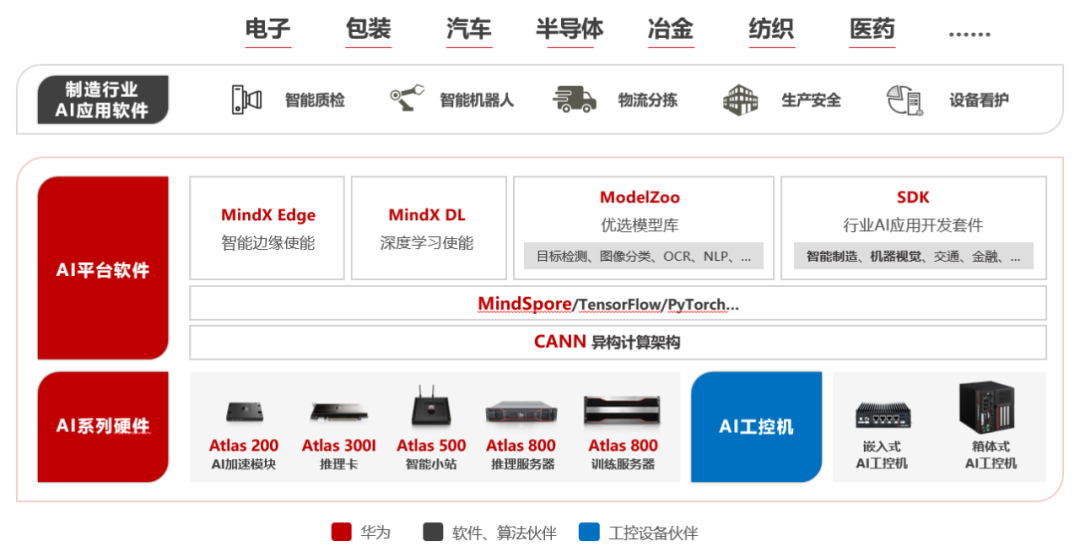Screen dimensions: 1080x552
Task: Click the 智能质检 camera icon
Action: click(x=247, y=100)
